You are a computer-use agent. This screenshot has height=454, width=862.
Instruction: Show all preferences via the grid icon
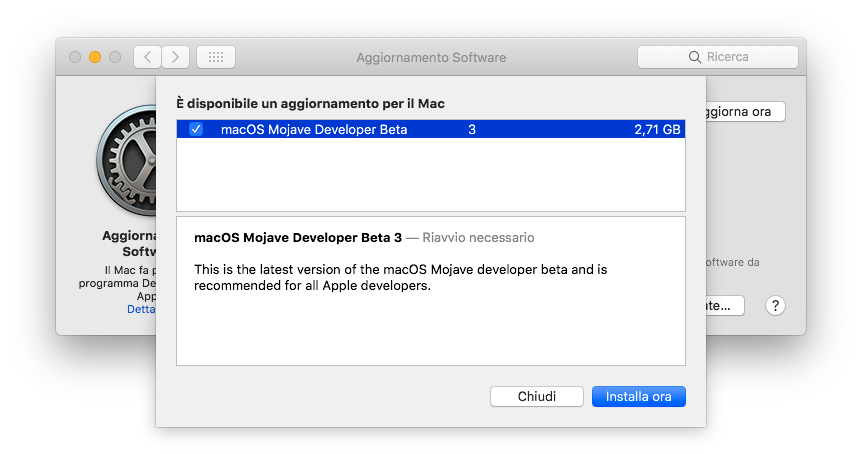(216, 57)
